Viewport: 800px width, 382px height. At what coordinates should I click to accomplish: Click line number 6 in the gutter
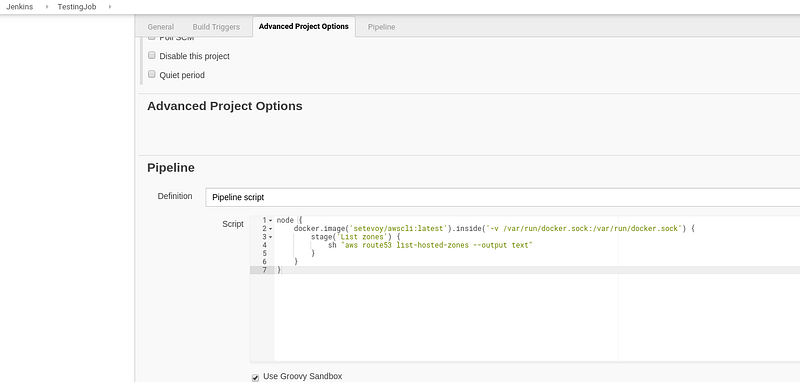264,262
